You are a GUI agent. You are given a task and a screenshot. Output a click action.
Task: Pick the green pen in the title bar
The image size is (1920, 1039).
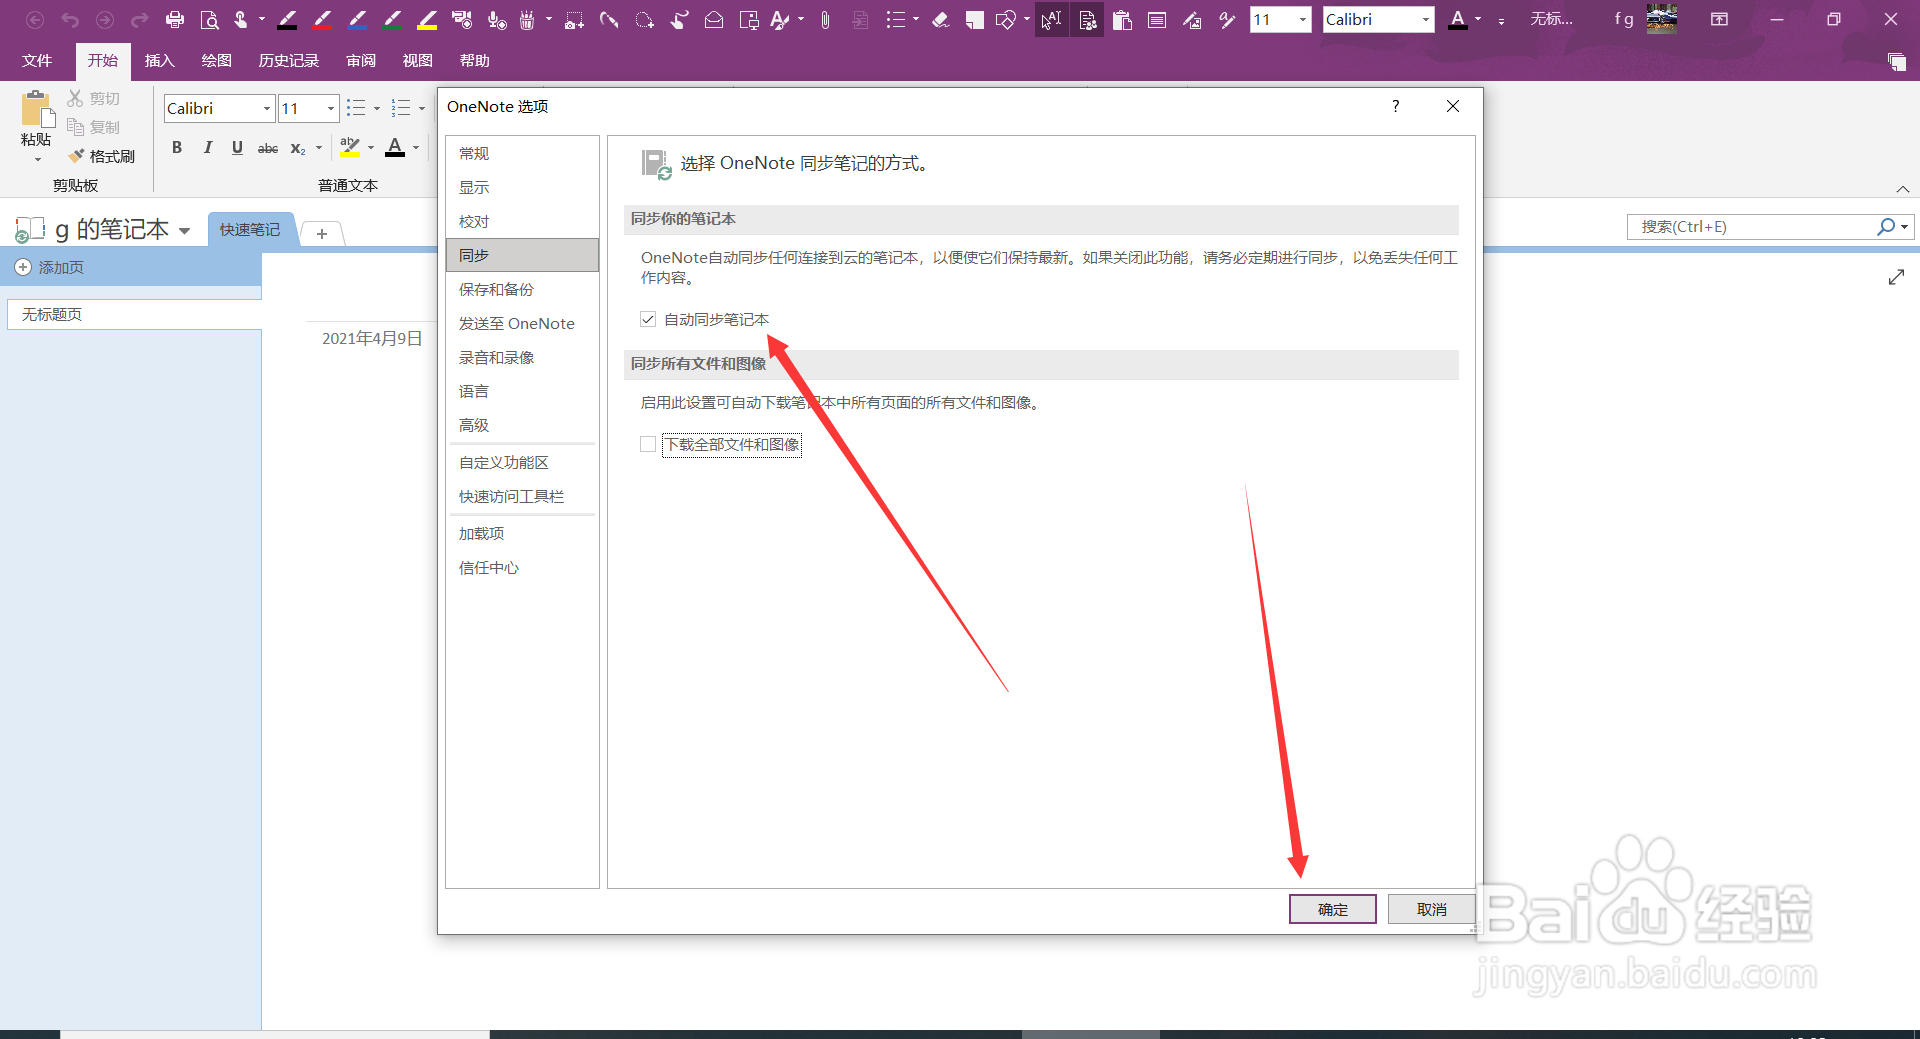tap(392, 19)
